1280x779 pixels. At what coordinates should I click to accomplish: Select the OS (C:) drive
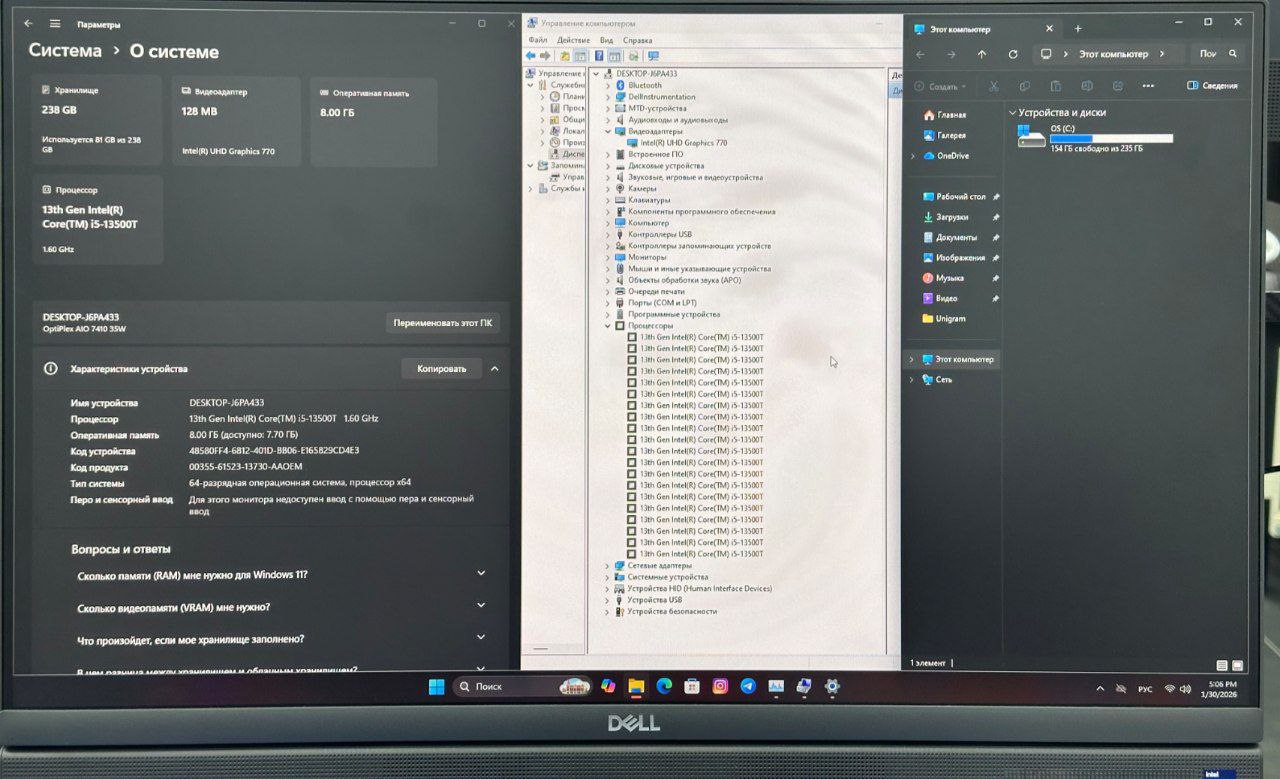(1094, 138)
